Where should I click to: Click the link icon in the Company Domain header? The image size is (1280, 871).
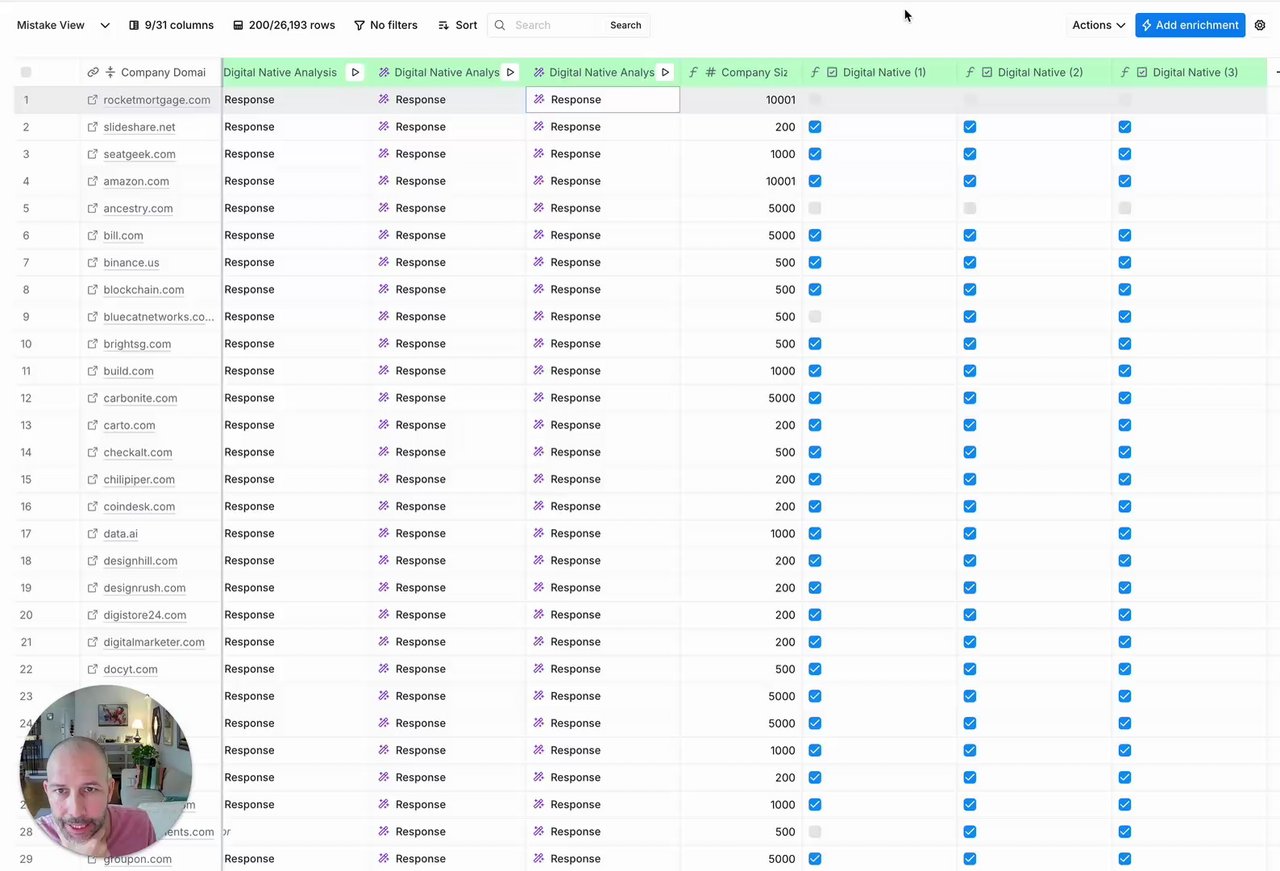coord(93,72)
